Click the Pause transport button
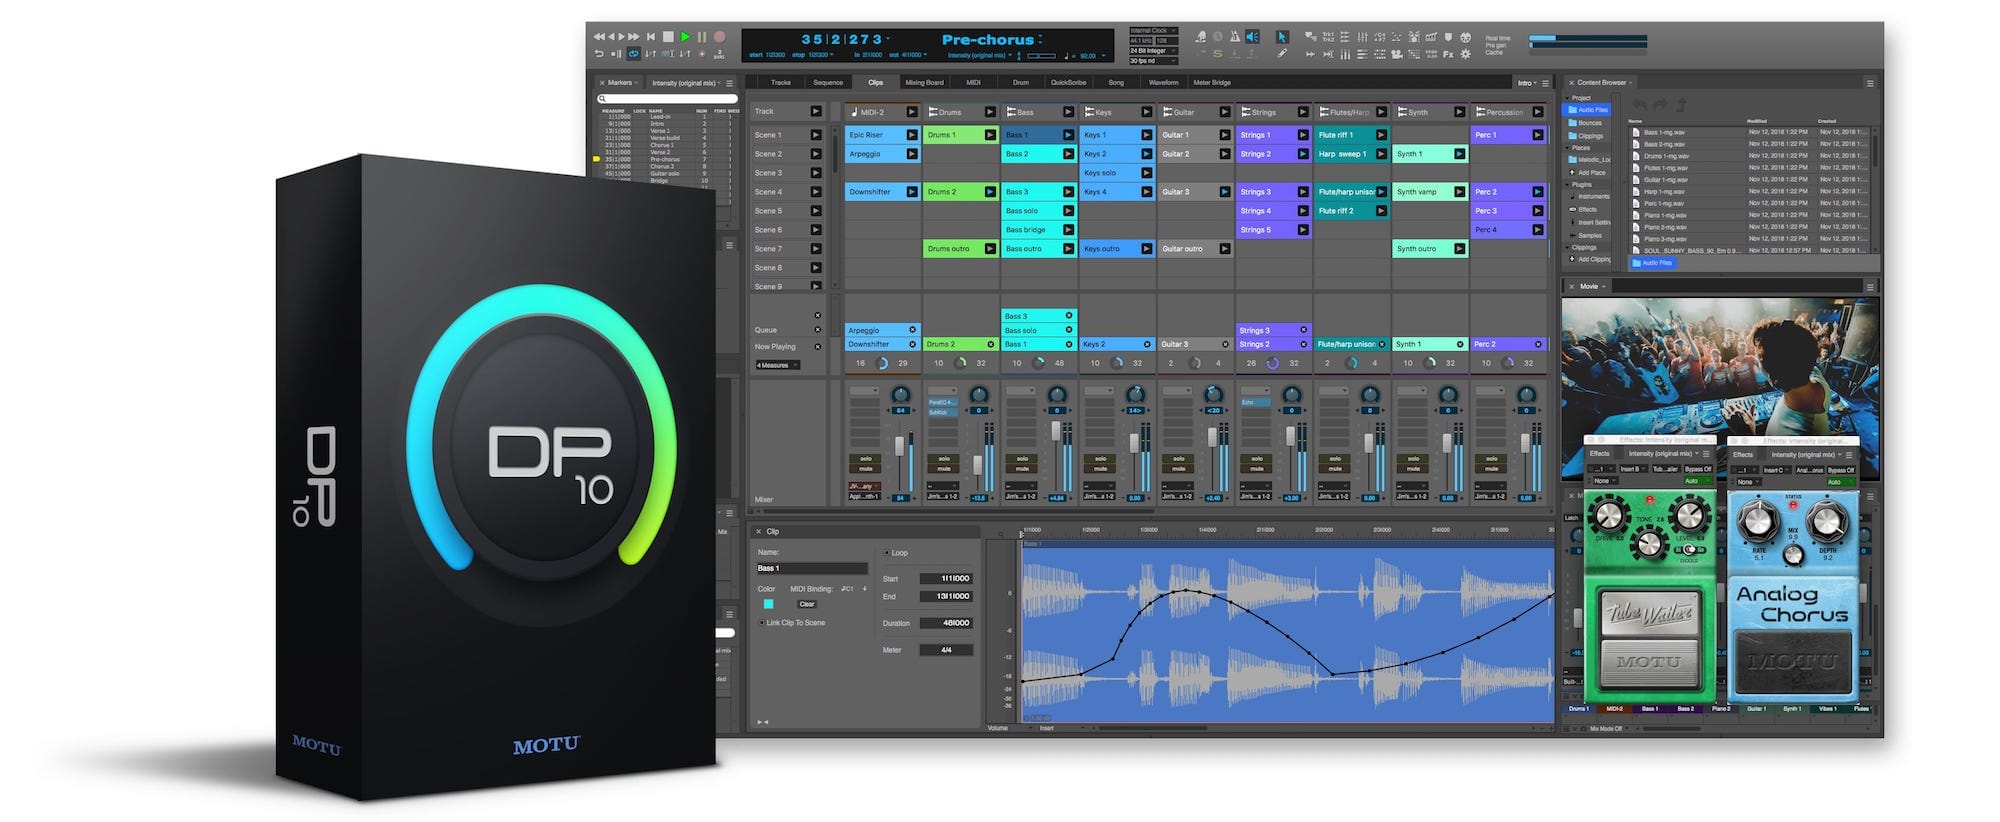The image size is (2000, 822). click(x=702, y=37)
